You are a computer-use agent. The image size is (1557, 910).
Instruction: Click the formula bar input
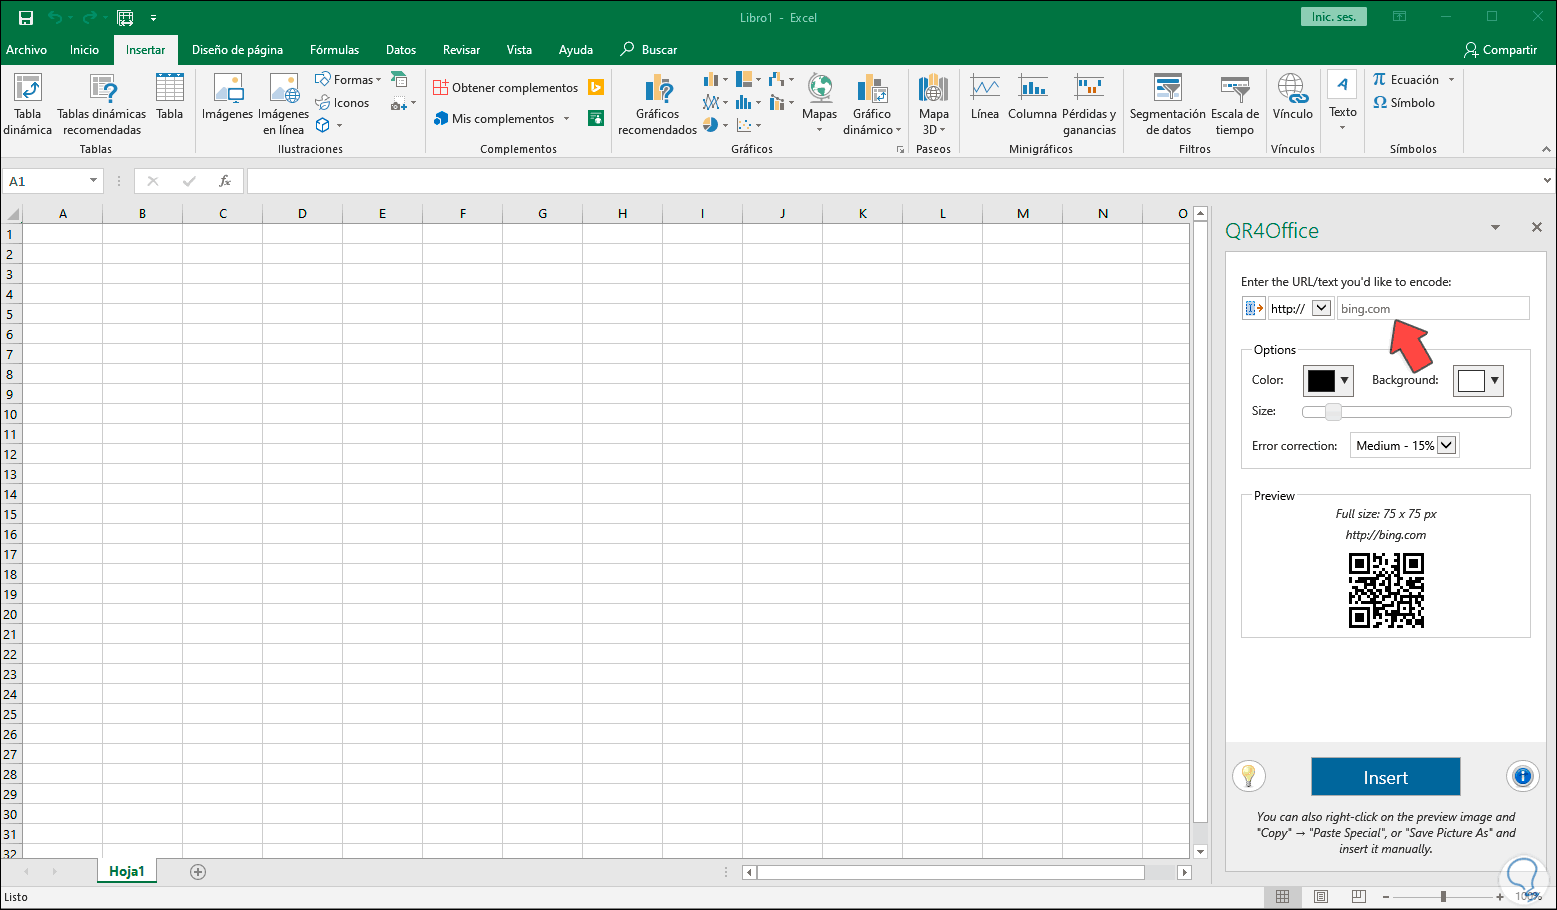click(x=893, y=181)
